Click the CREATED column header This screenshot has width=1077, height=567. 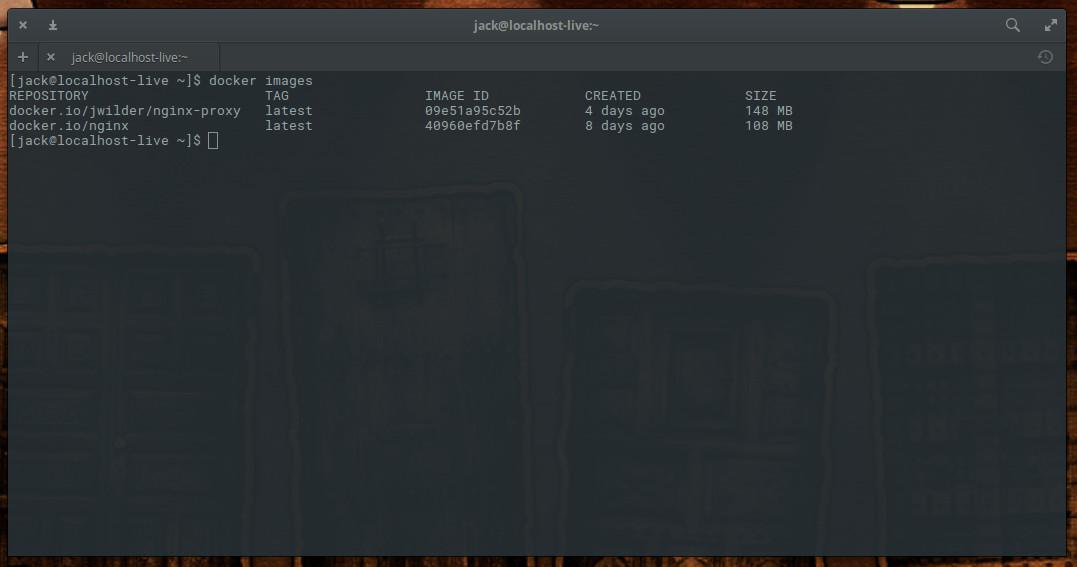[613, 96]
